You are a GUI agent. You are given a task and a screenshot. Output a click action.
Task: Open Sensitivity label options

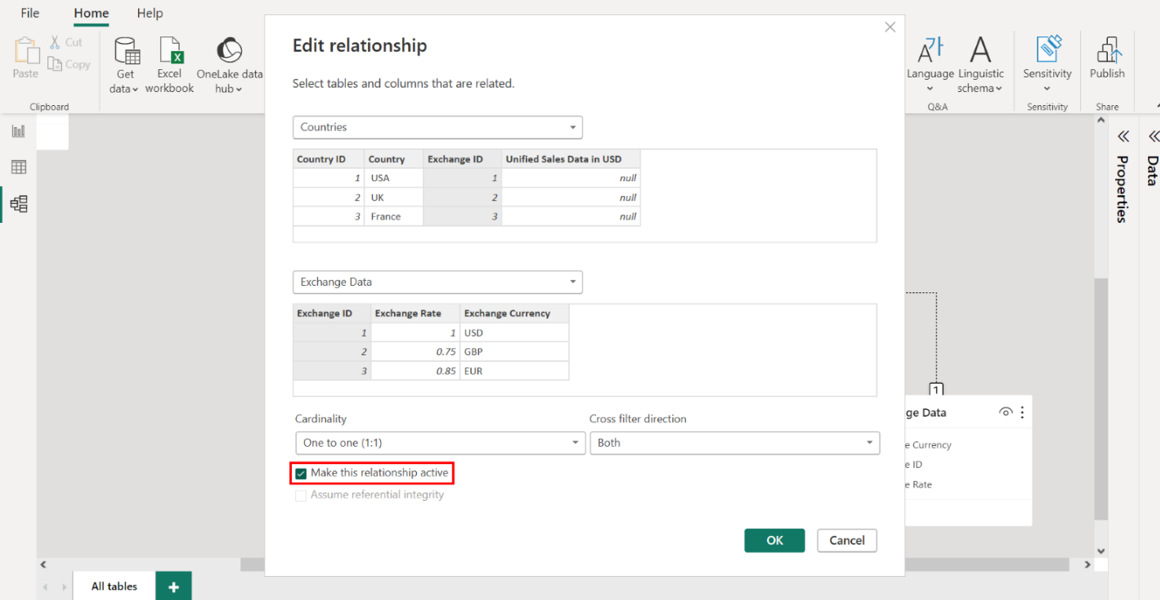pos(1047,52)
